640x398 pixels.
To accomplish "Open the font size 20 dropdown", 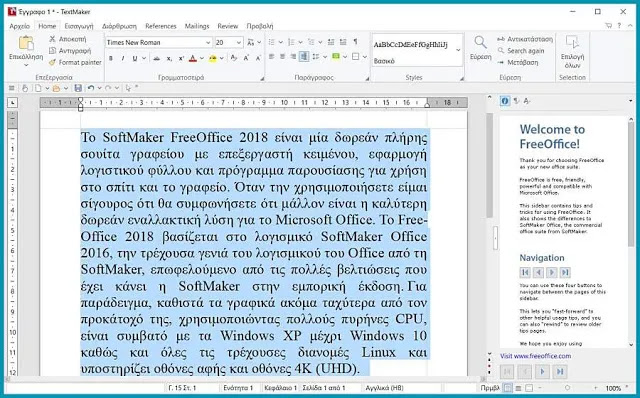I will click(239, 42).
